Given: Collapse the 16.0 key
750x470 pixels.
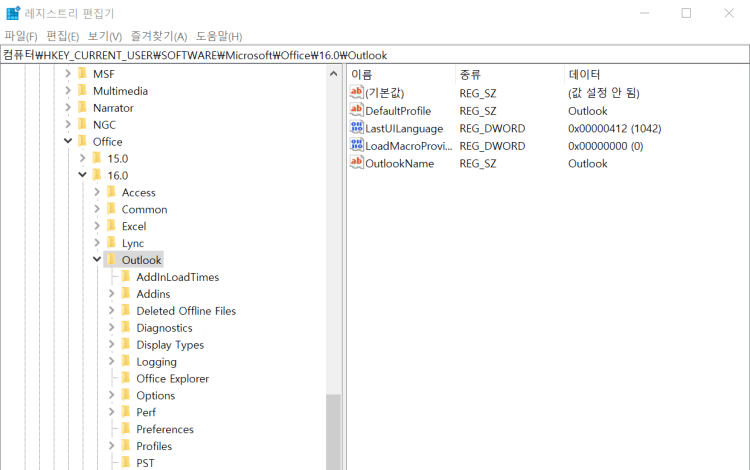Looking at the screenshot, I should [82, 175].
